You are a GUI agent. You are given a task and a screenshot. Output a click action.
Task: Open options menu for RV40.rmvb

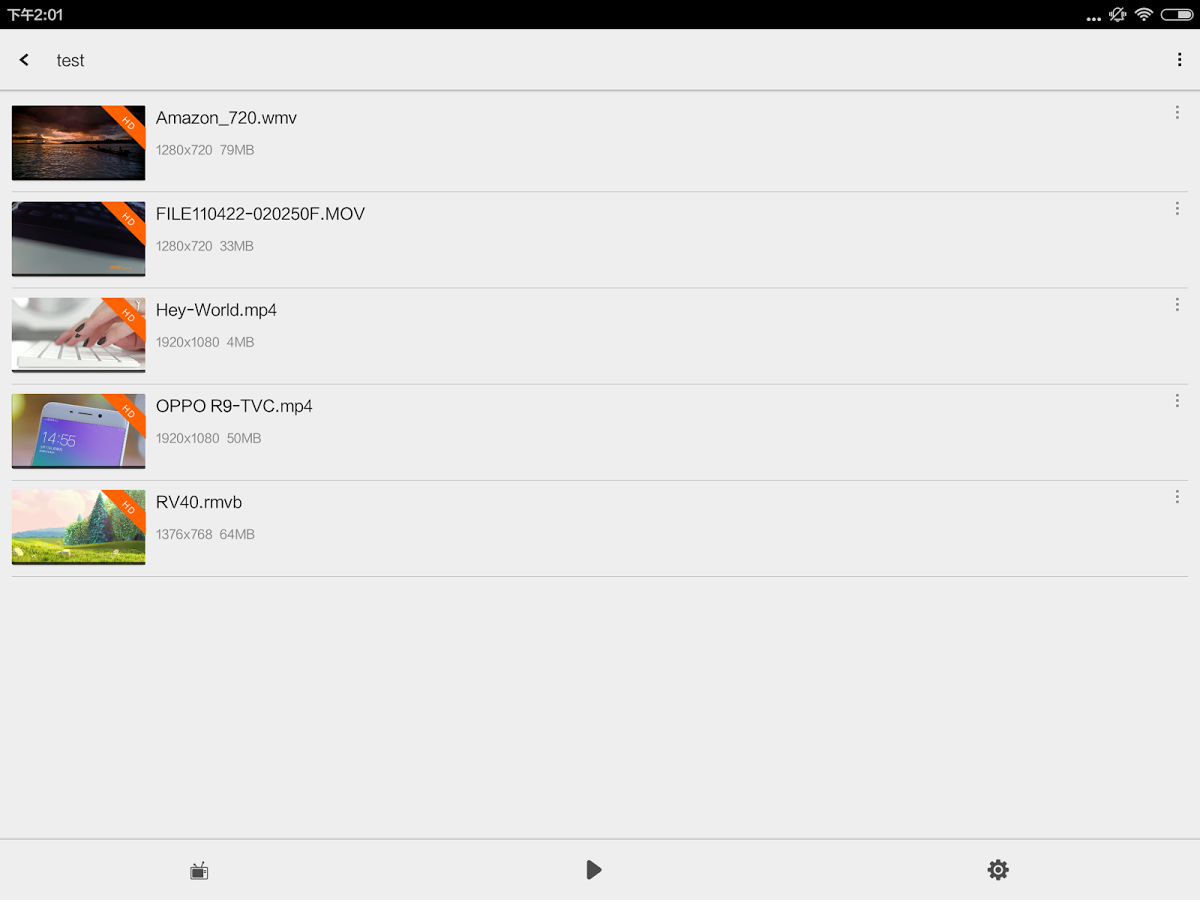coord(1177,497)
